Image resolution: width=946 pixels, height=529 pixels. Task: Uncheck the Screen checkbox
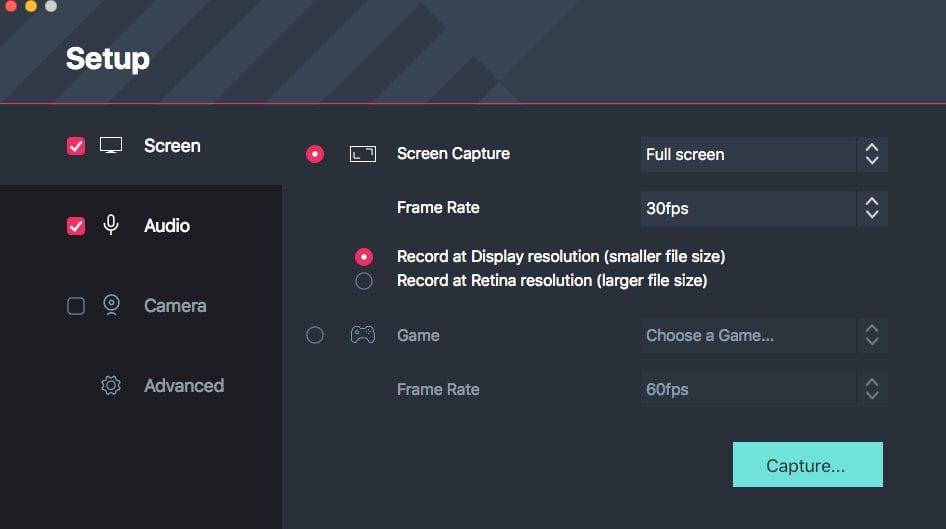pos(76,146)
